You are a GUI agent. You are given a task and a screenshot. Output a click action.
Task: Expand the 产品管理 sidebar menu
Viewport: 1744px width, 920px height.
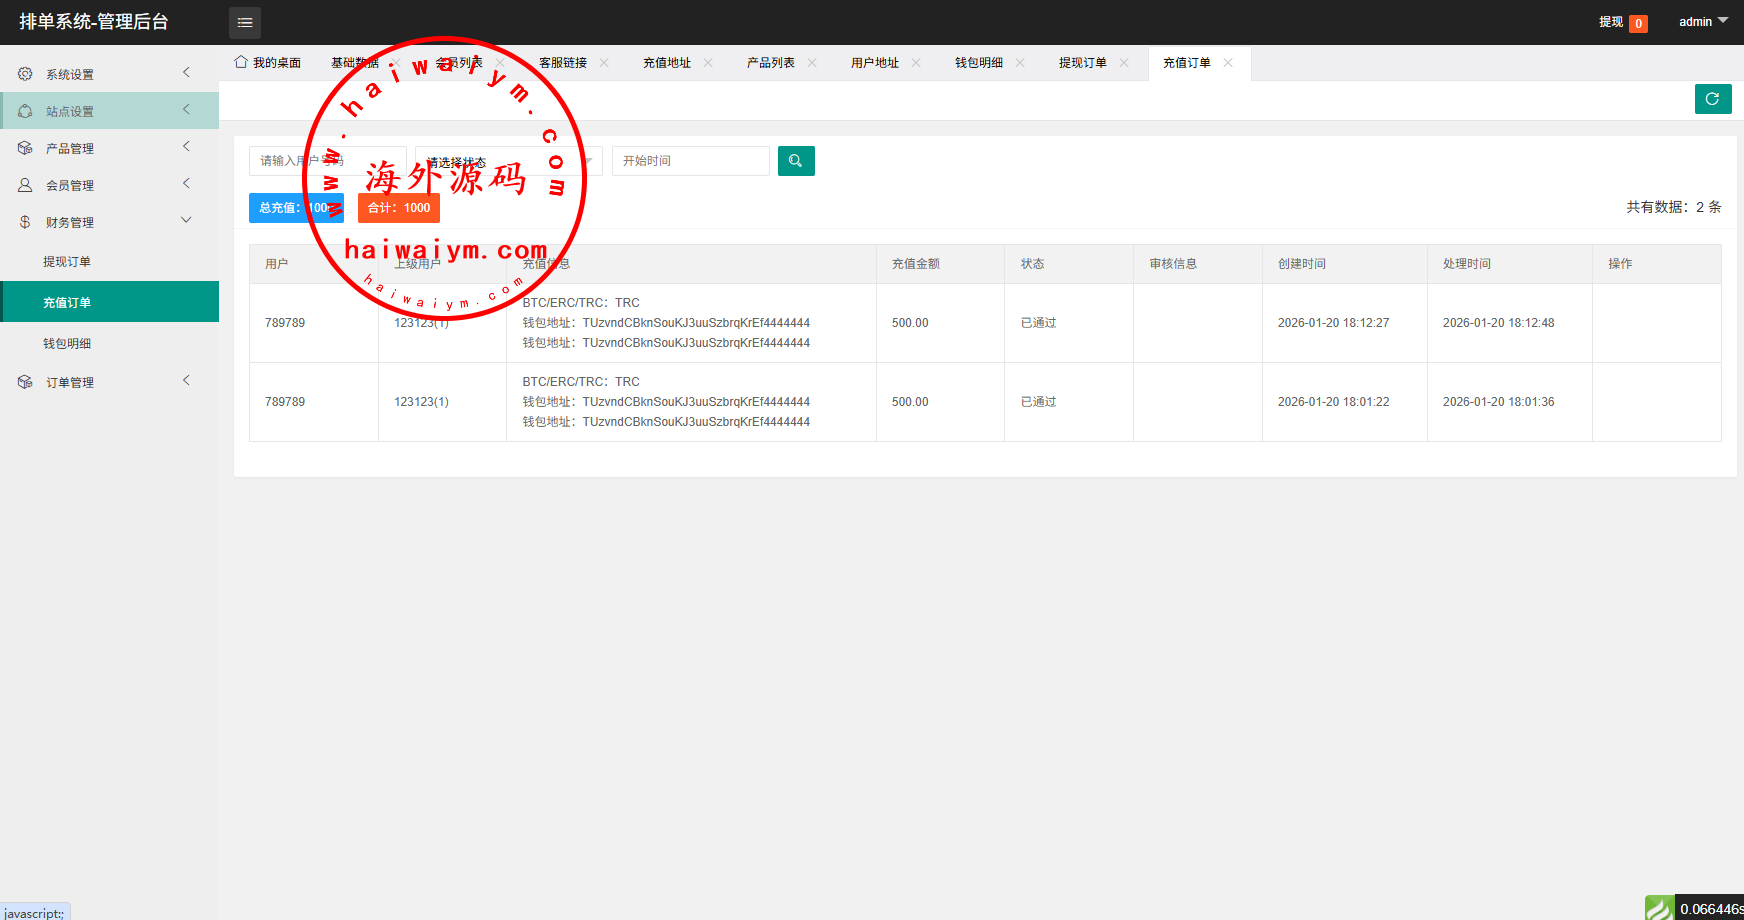[x=109, y=148]
